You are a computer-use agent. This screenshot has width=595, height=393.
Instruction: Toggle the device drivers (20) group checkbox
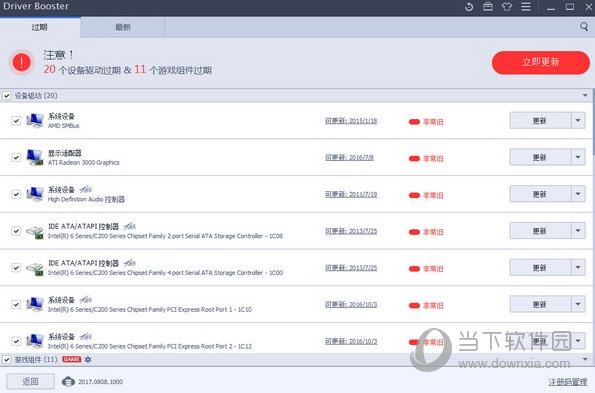(x=7, y=96)
